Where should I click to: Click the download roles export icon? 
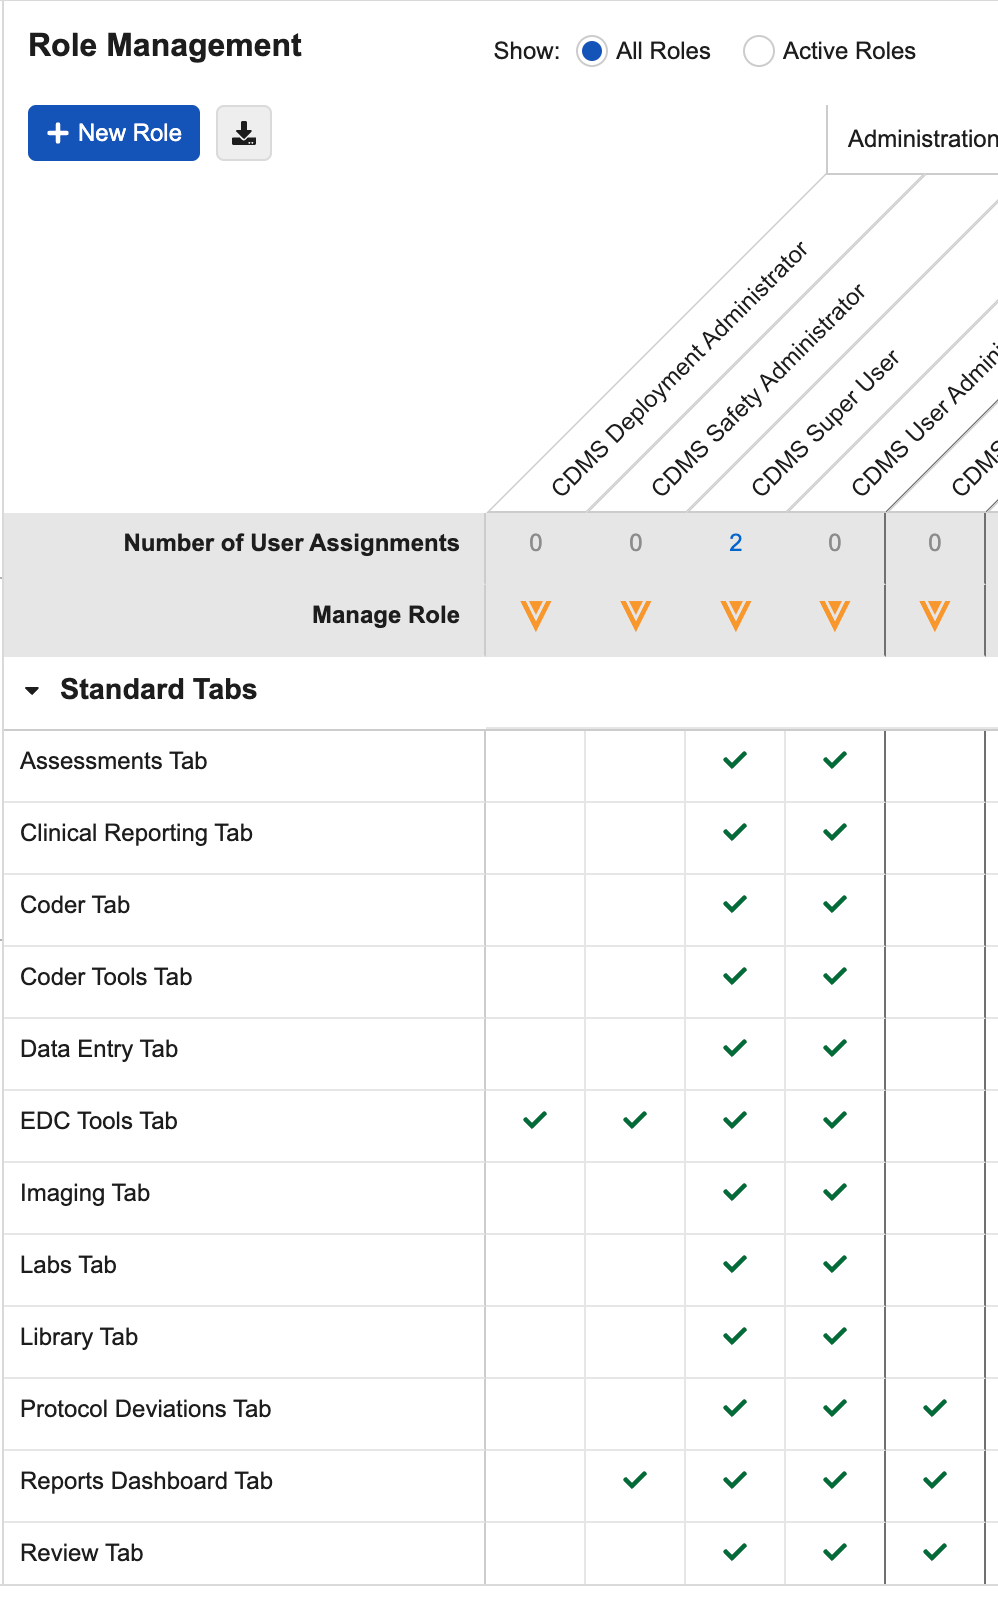click(x=244, y=133)
